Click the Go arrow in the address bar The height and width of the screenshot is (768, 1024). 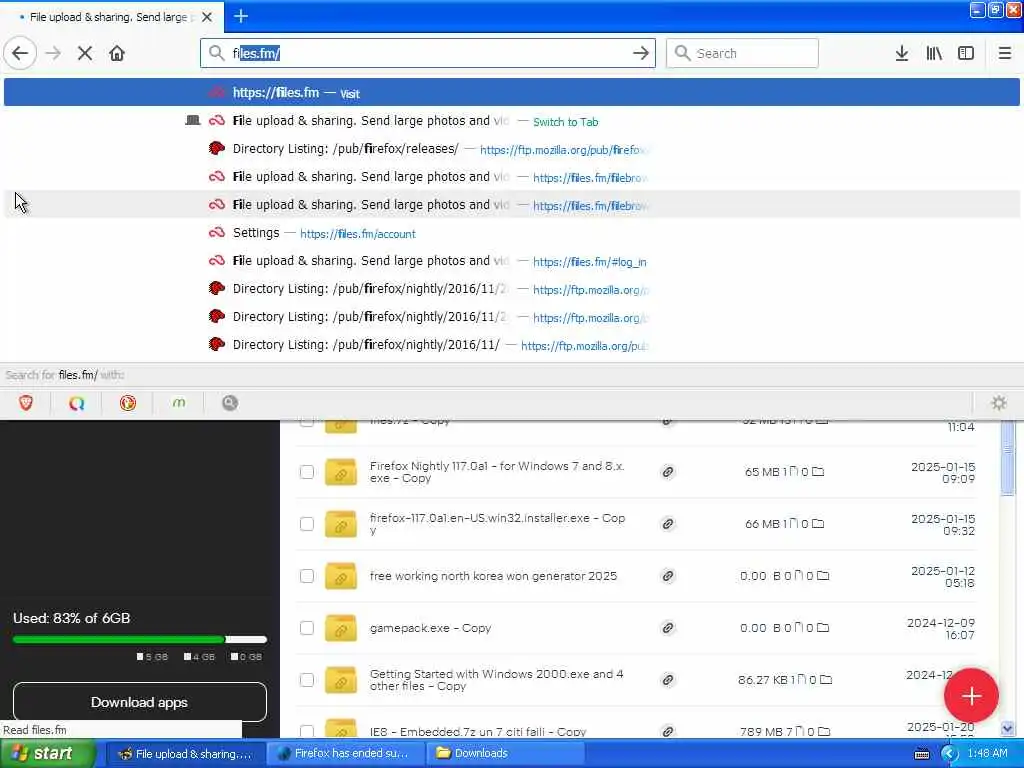[x=641, y=53]
